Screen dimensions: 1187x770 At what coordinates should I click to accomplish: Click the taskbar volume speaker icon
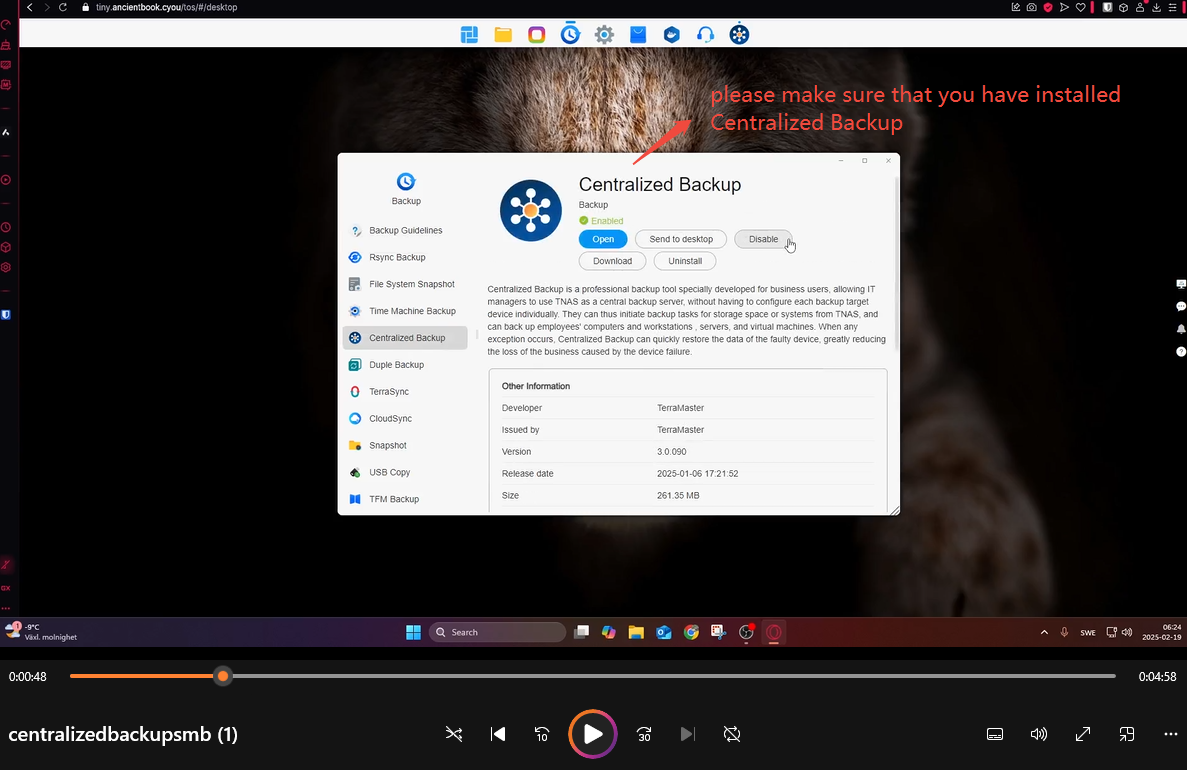click(x=1127, y=632)
